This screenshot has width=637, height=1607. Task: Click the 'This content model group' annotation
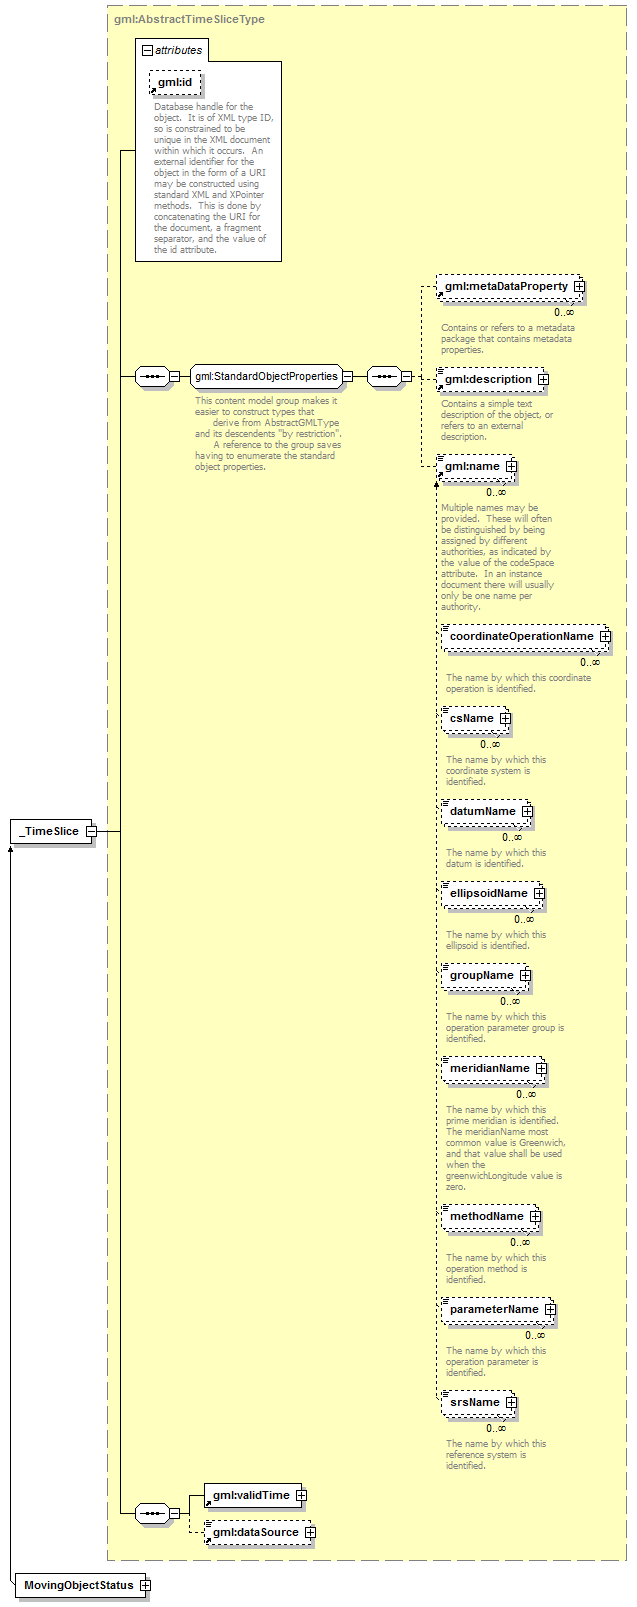pyautogui.click(x=268, y=434)
